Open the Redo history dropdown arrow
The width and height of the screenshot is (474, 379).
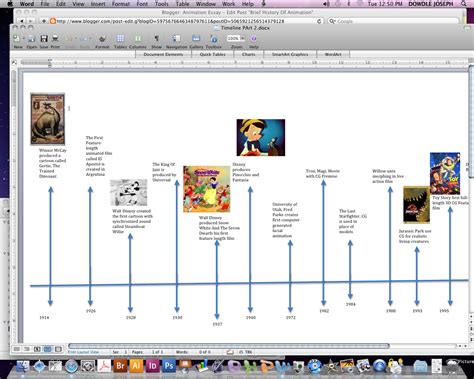coord(90,39)
